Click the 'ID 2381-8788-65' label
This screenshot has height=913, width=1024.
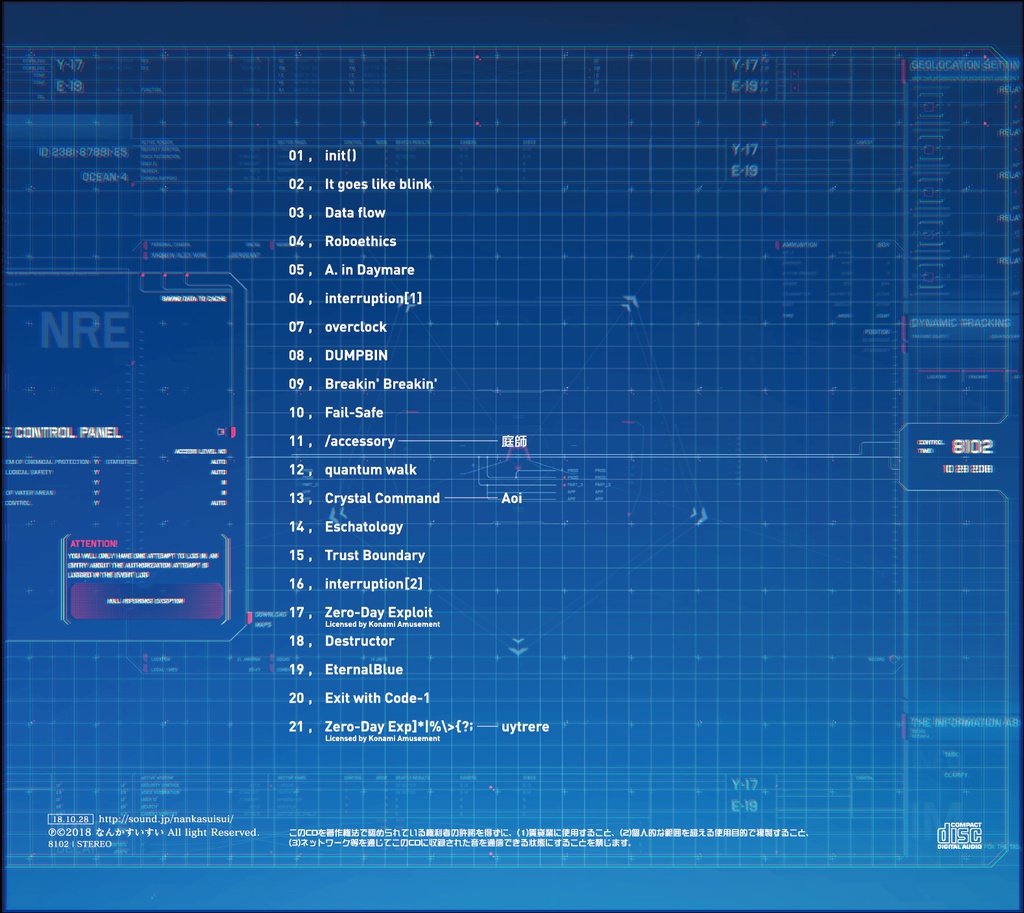click(x=83, y=152)
